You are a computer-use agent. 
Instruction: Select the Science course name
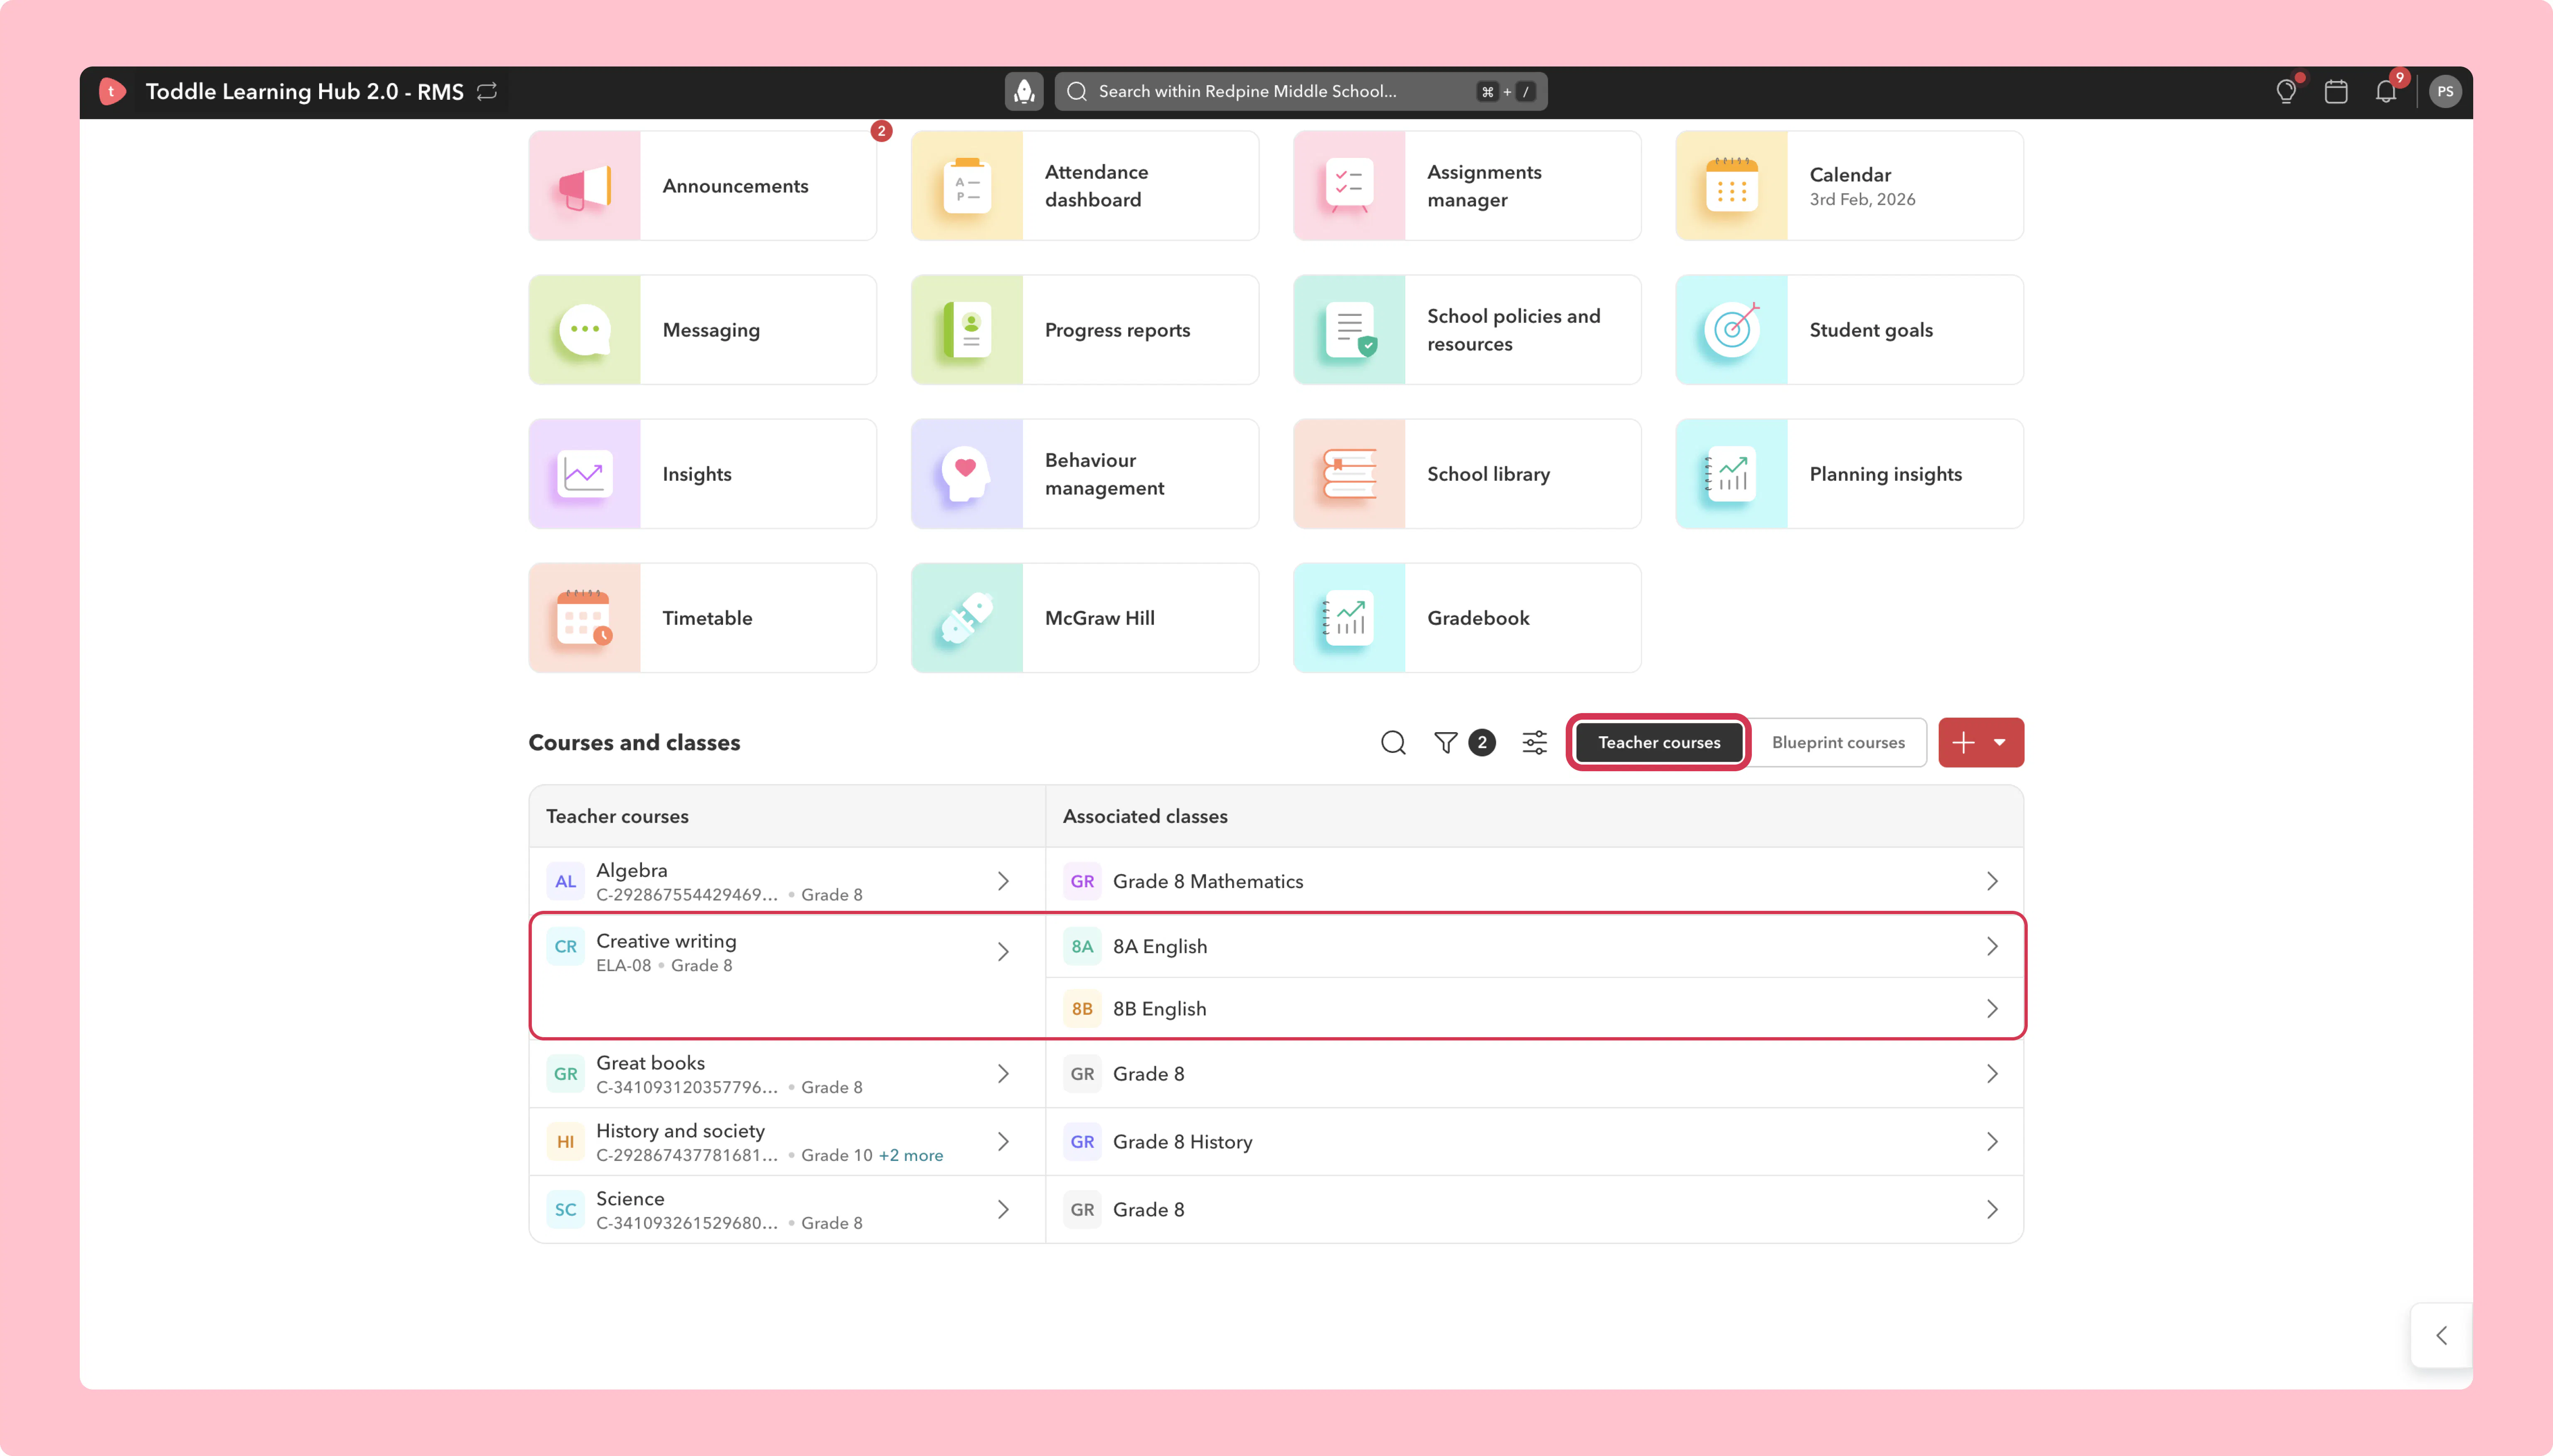[x=630, y=1199]
